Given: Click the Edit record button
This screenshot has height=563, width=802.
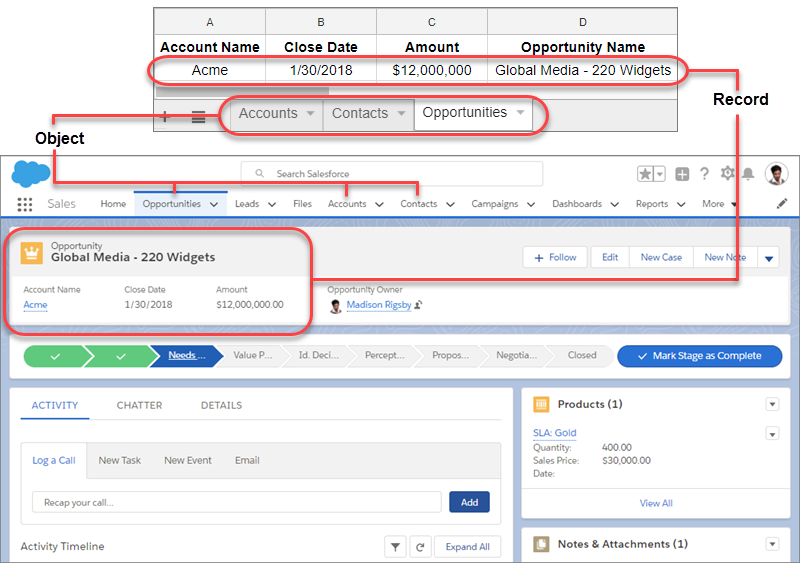Looking at the screenshot, I should (610, 257).
